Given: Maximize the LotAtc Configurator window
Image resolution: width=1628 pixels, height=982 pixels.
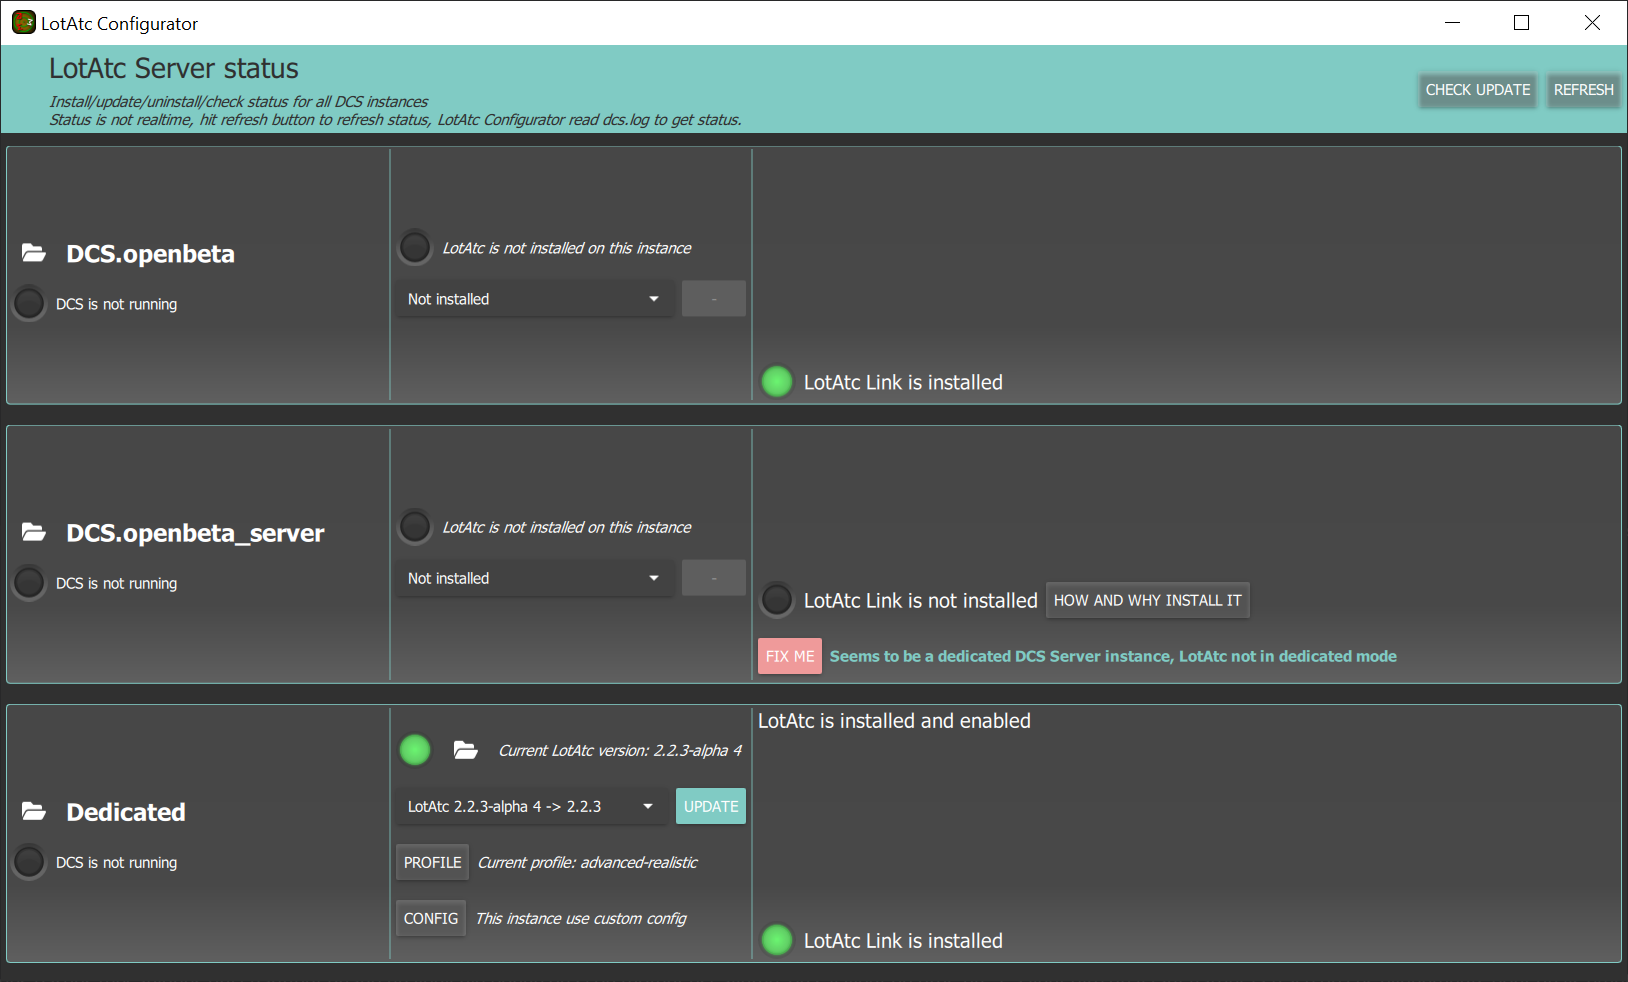Looking at the screenshot, I should (x=1522, y=22).
